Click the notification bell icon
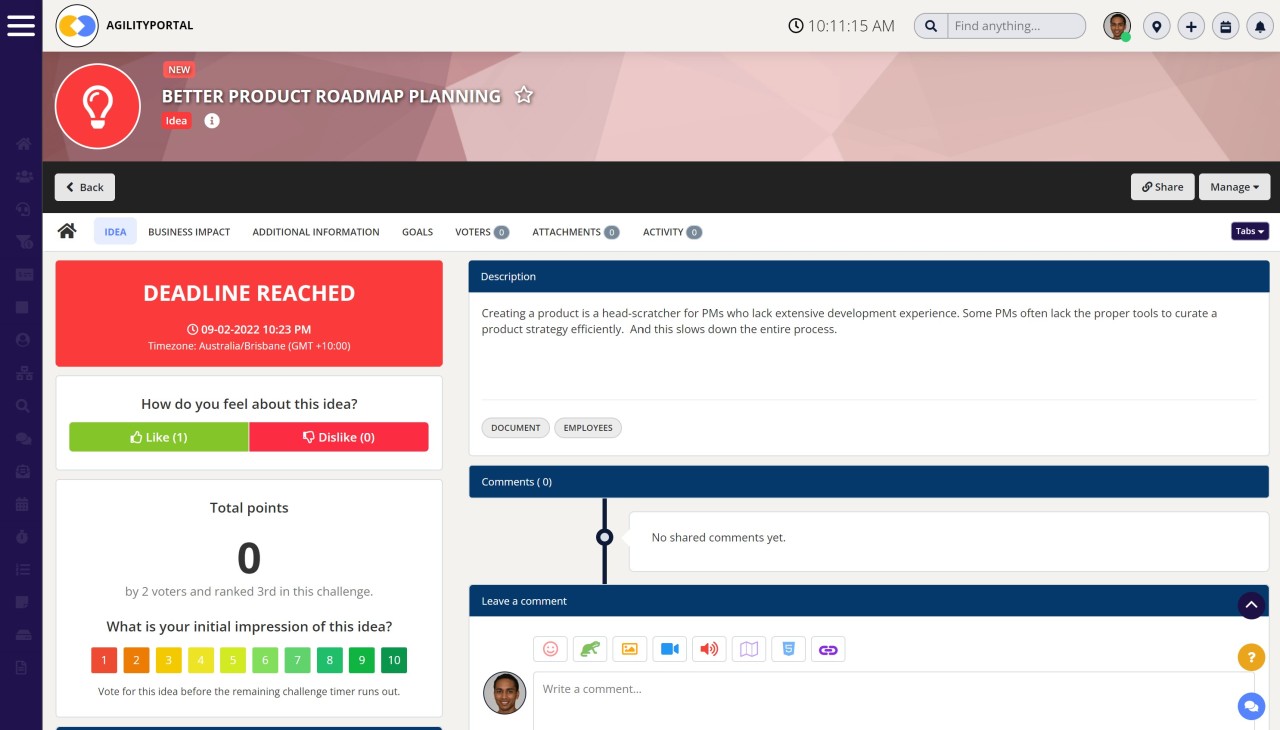 [x=1260, y=26]
